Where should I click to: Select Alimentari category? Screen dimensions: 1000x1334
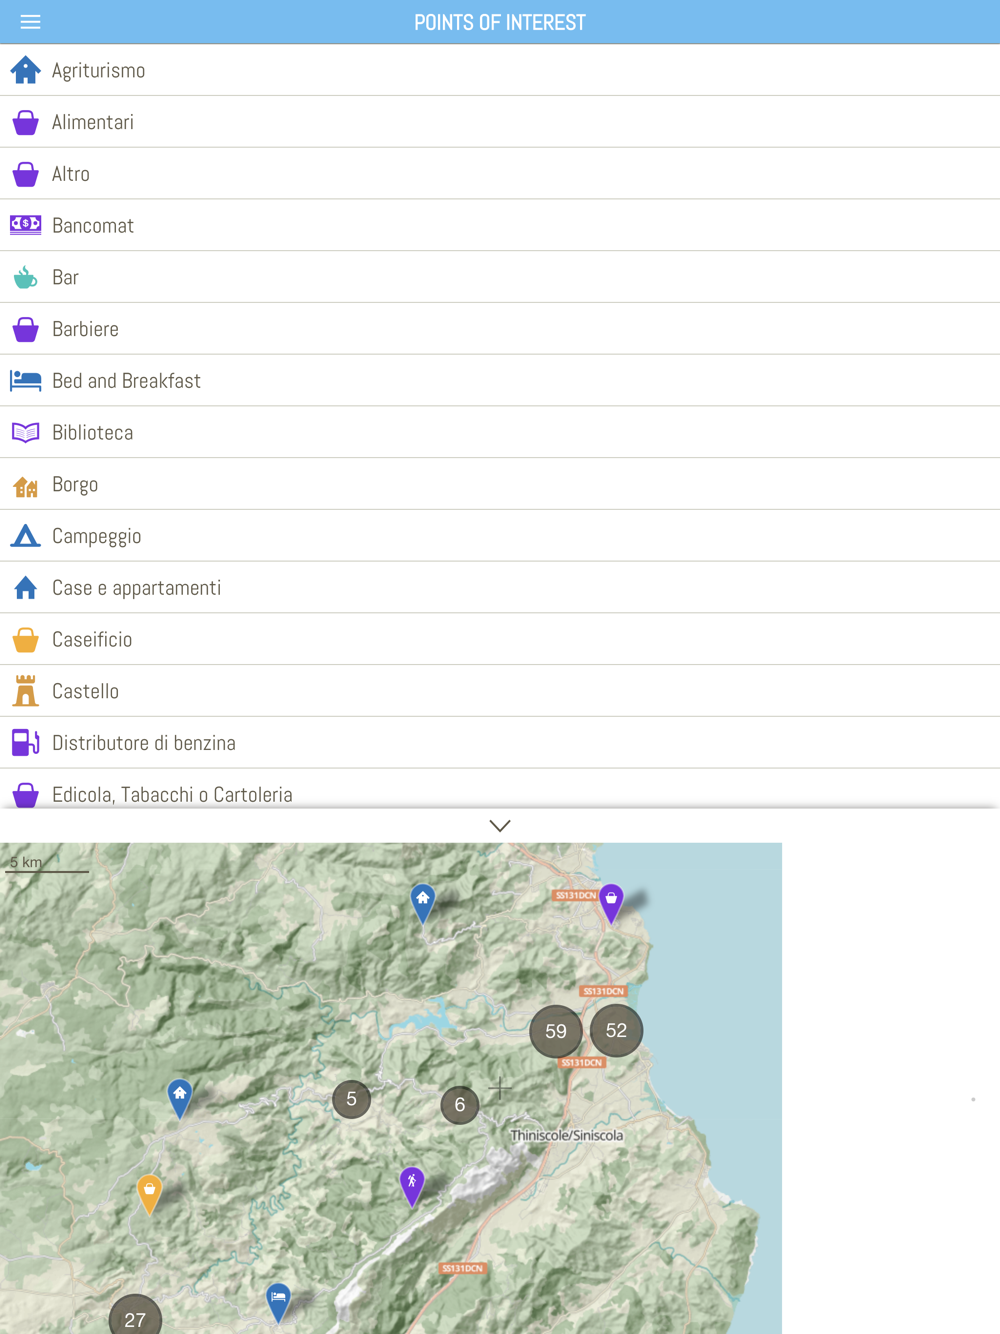point(93,122)
